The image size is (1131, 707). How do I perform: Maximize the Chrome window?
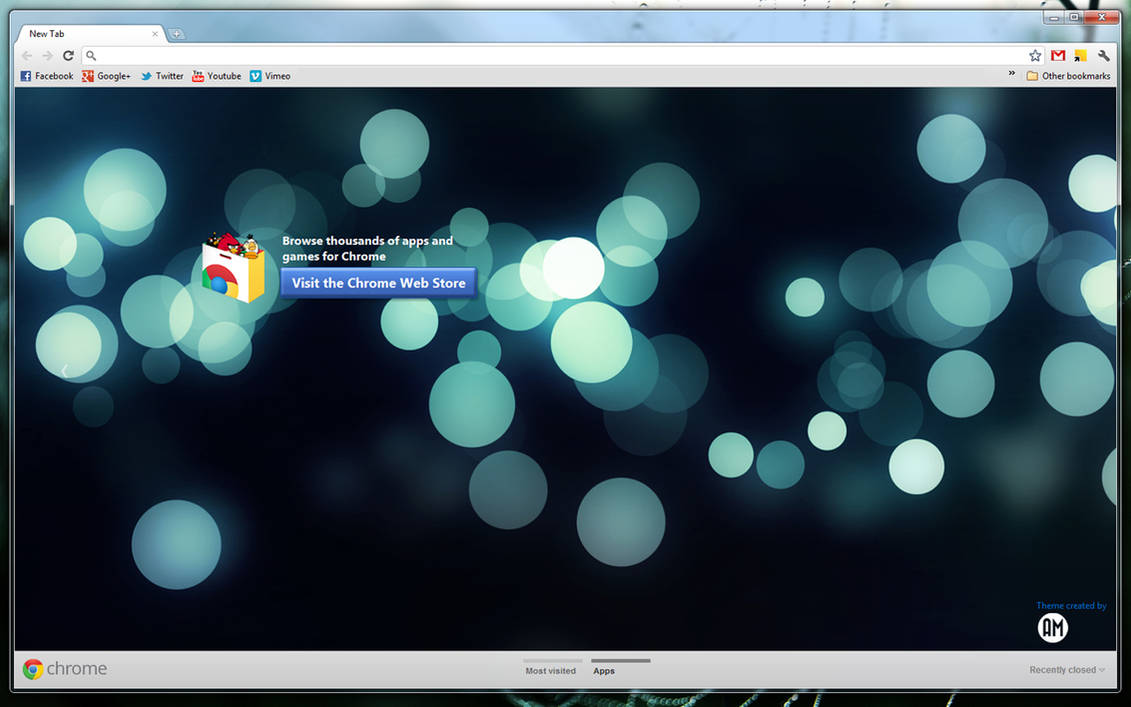click(1075, 17)
